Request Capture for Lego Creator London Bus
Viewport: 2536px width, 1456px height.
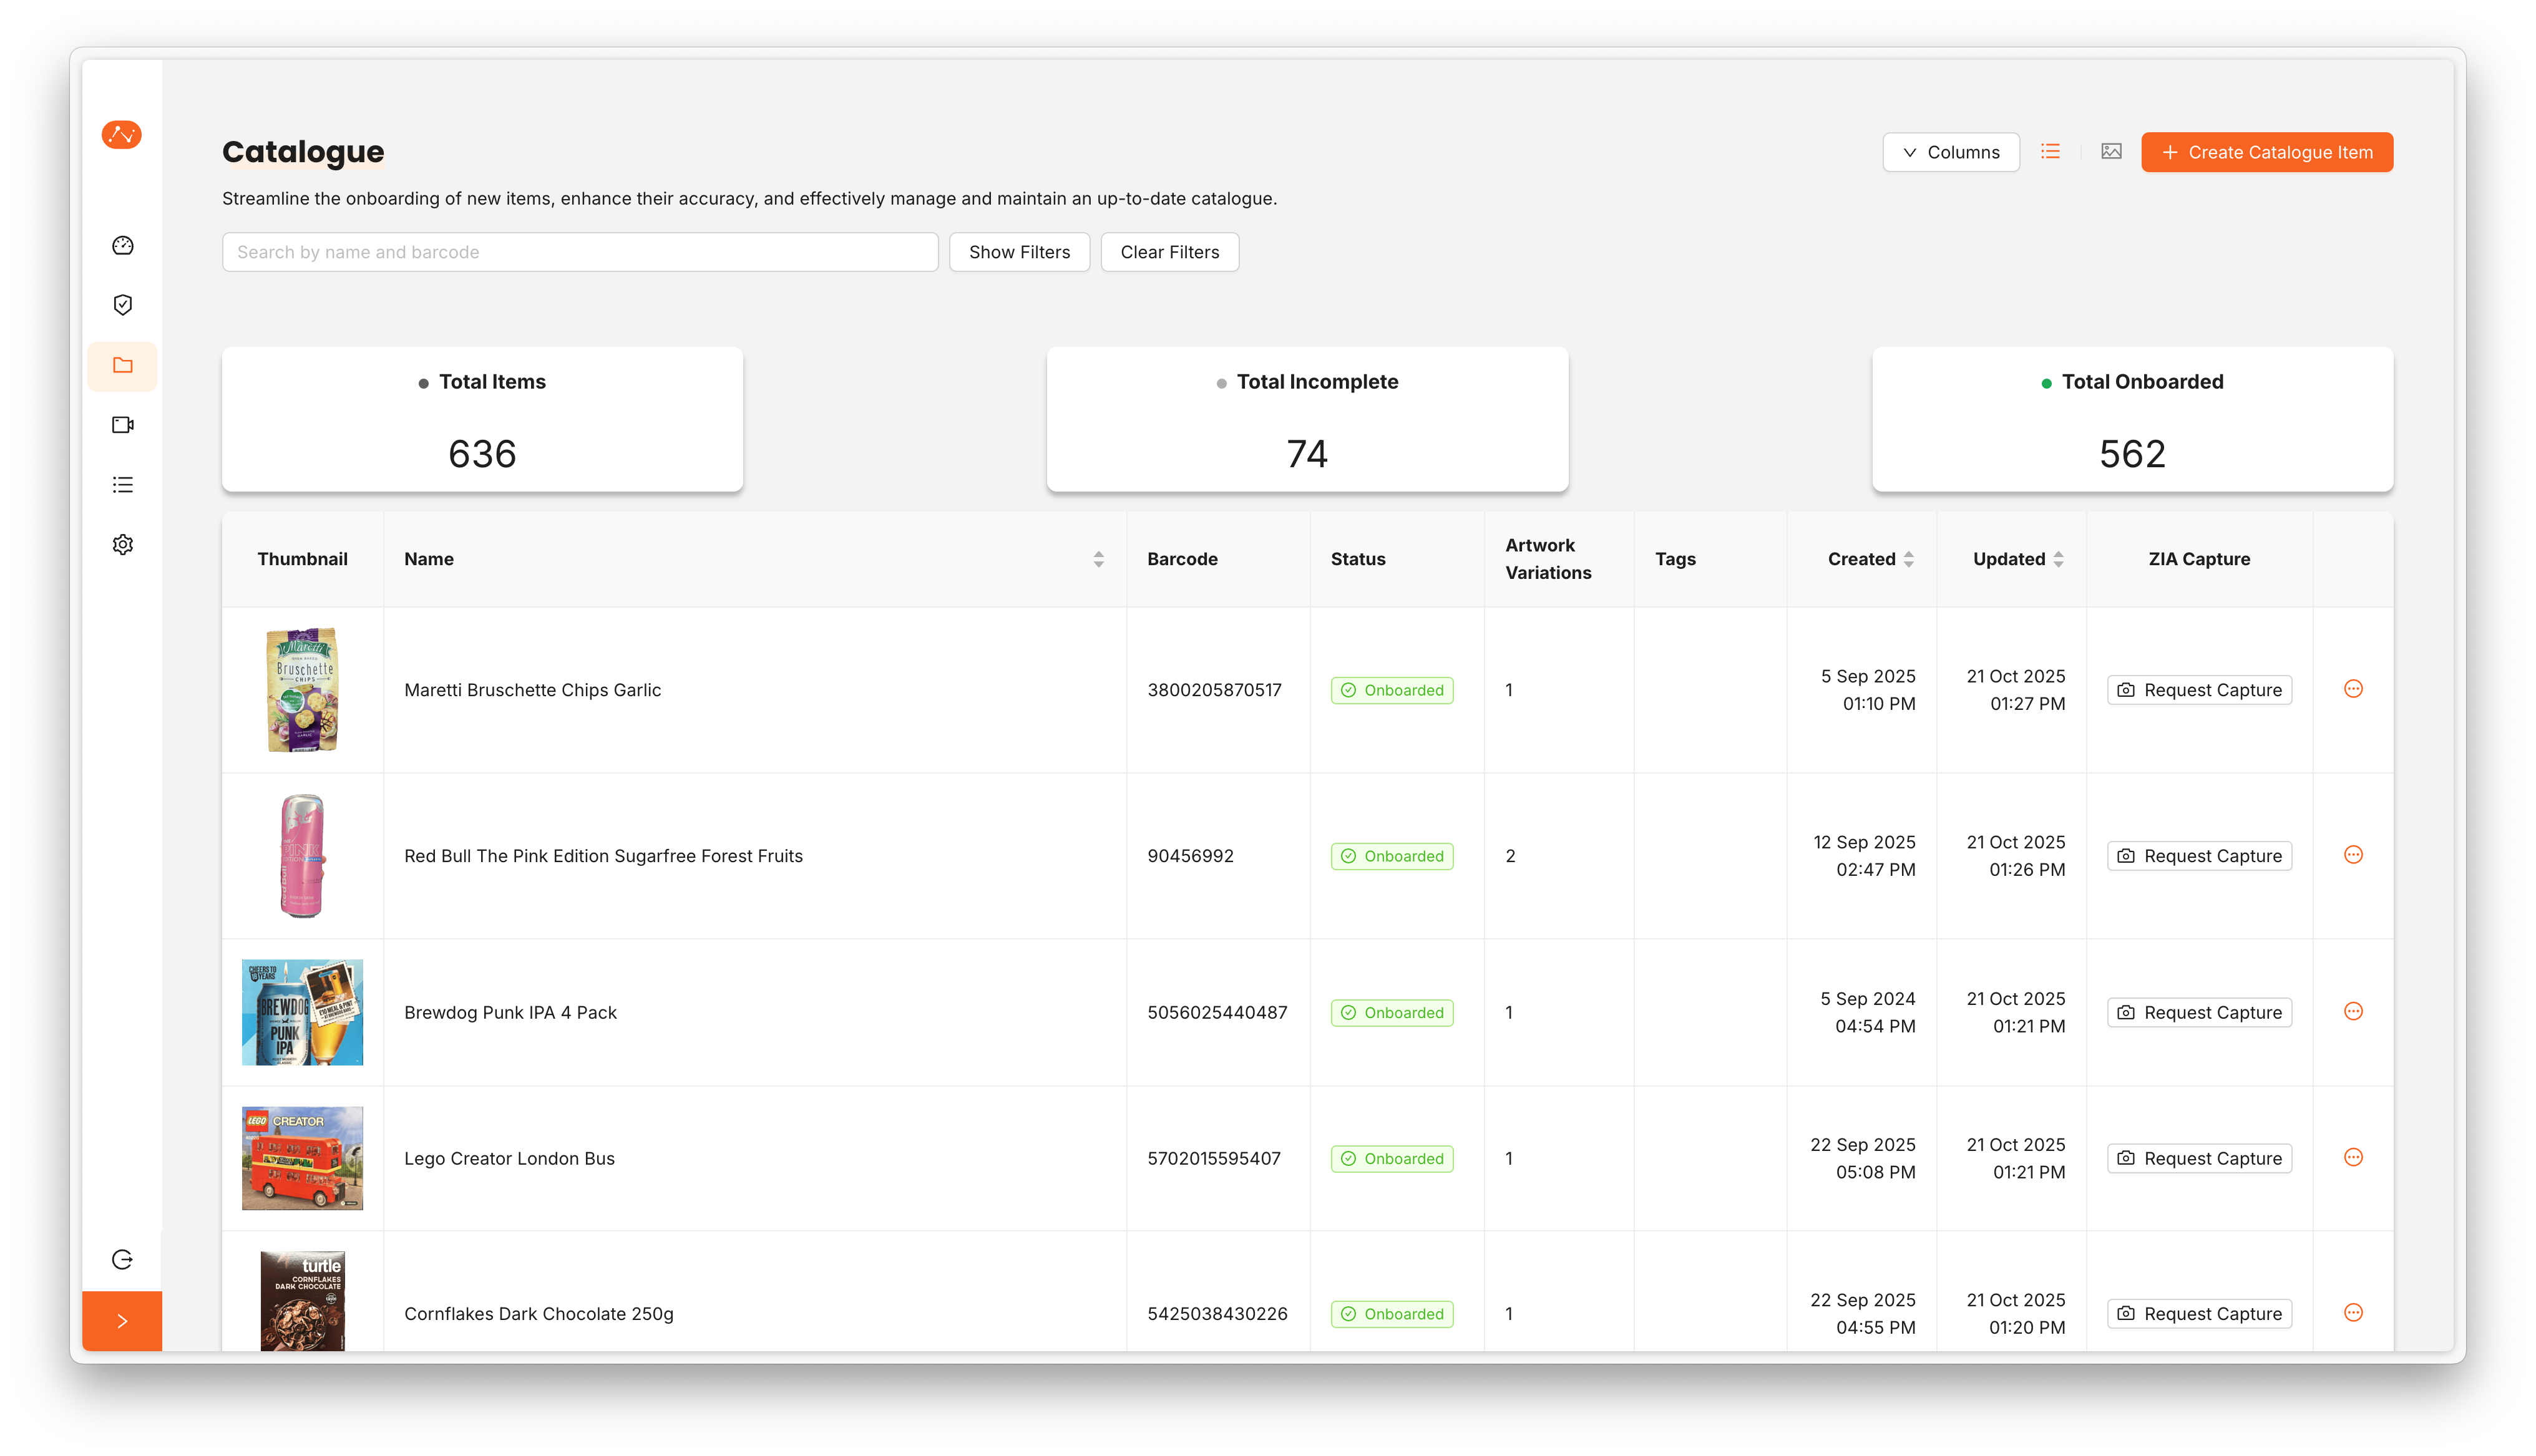click(2198, 1159)
